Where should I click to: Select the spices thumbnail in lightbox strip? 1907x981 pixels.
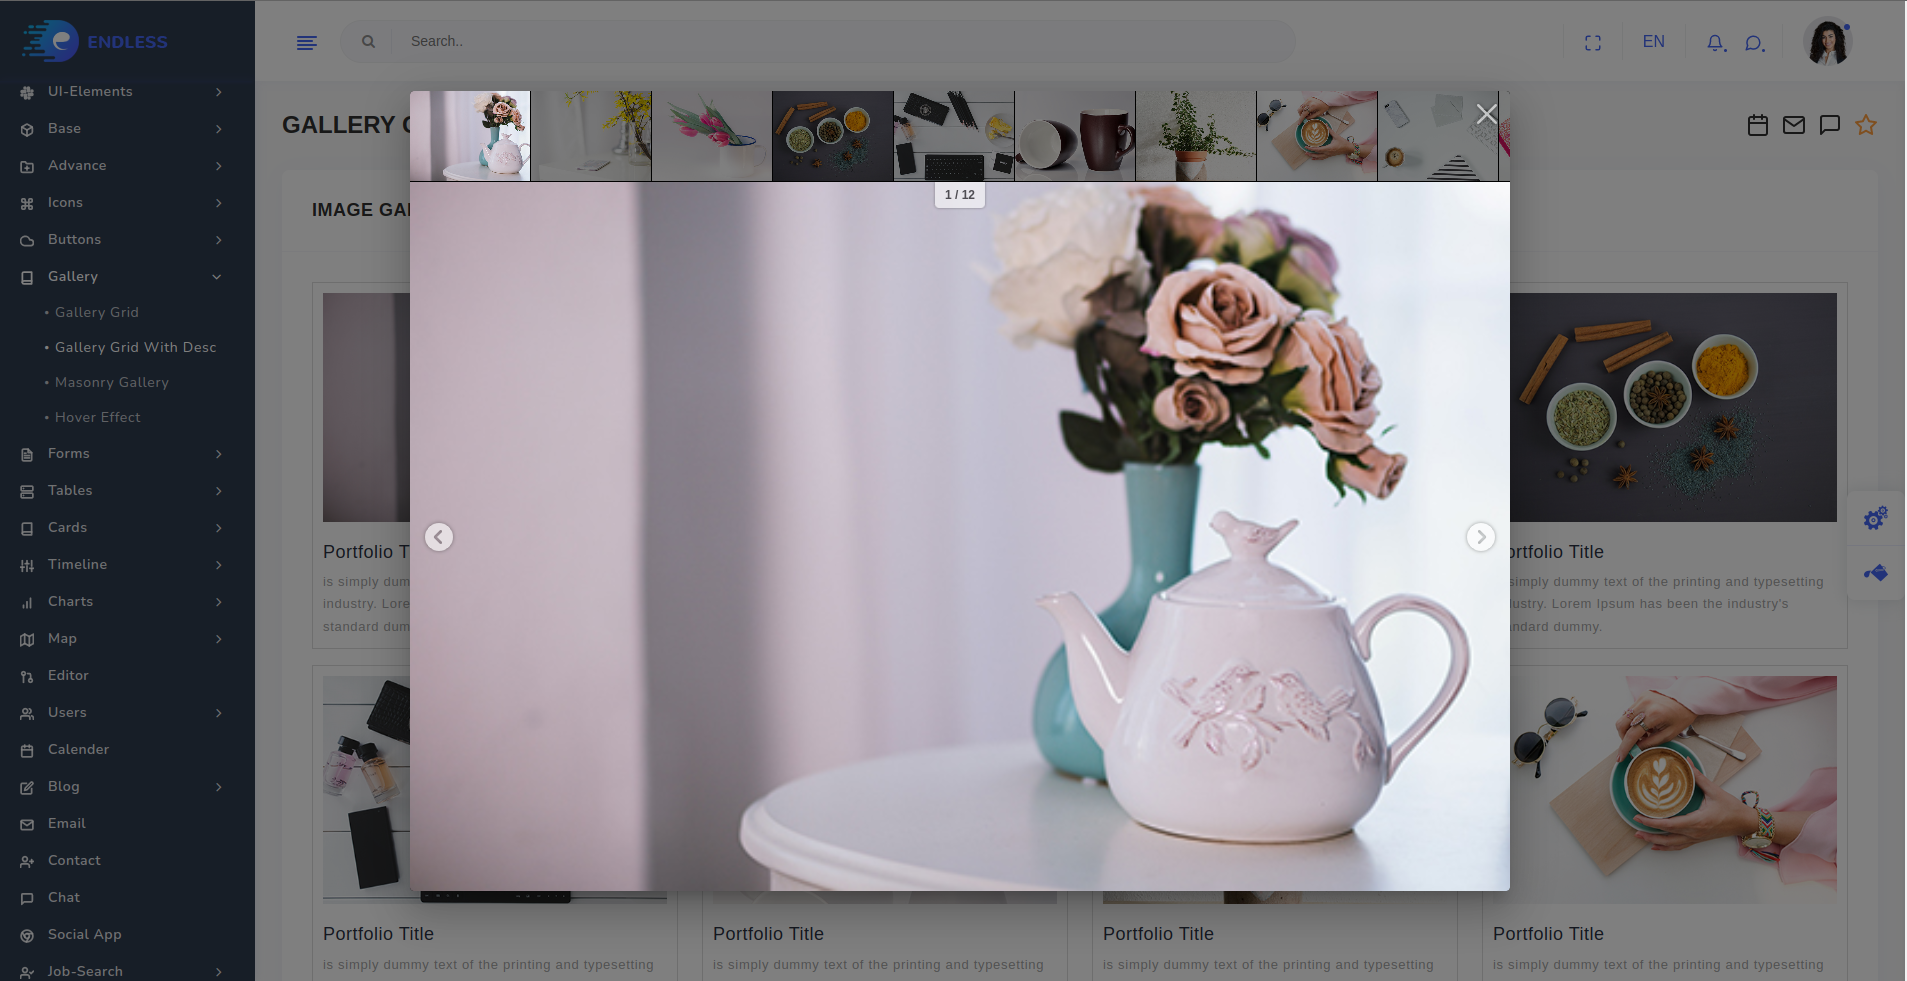pos(832,136)
